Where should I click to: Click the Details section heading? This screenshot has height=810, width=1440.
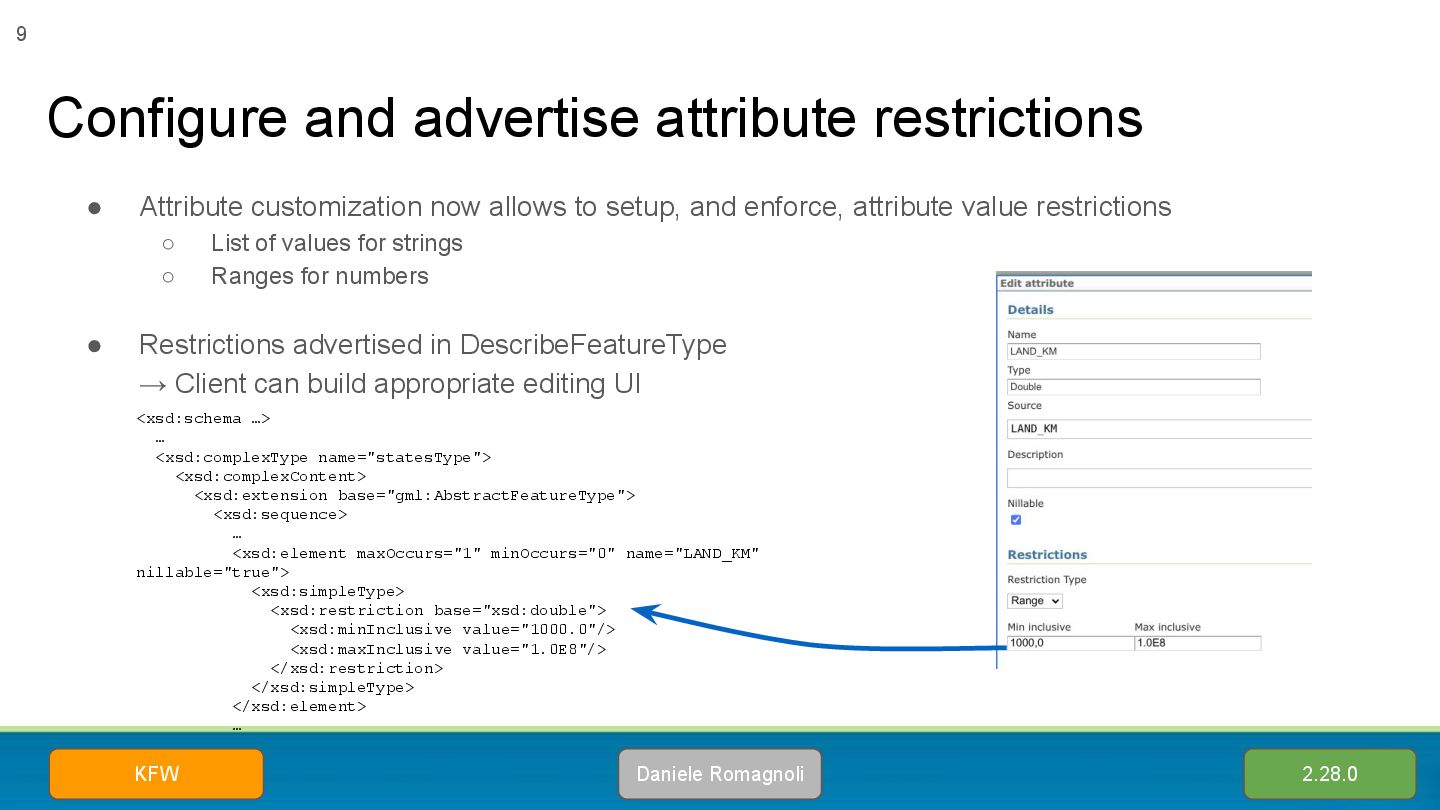pyautogui.click(x=1031, y=310)
